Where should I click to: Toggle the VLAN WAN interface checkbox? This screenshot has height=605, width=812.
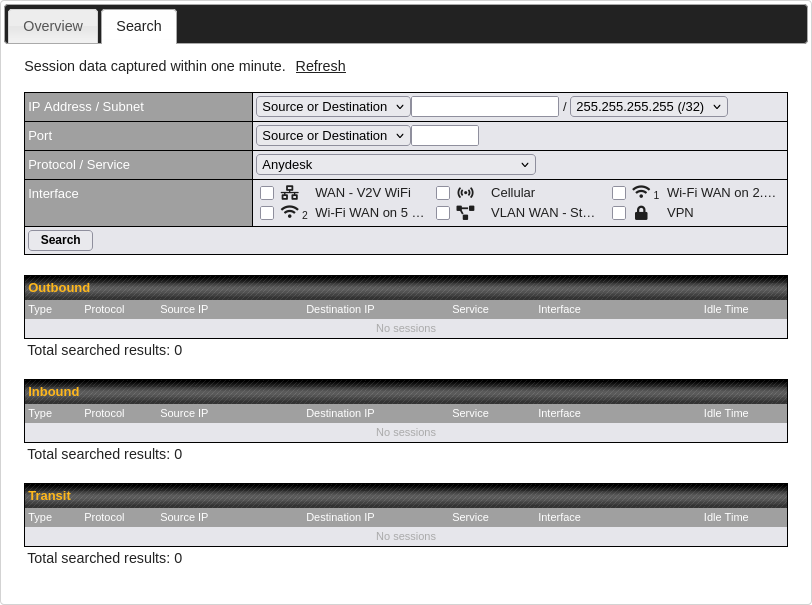point(443,213)
